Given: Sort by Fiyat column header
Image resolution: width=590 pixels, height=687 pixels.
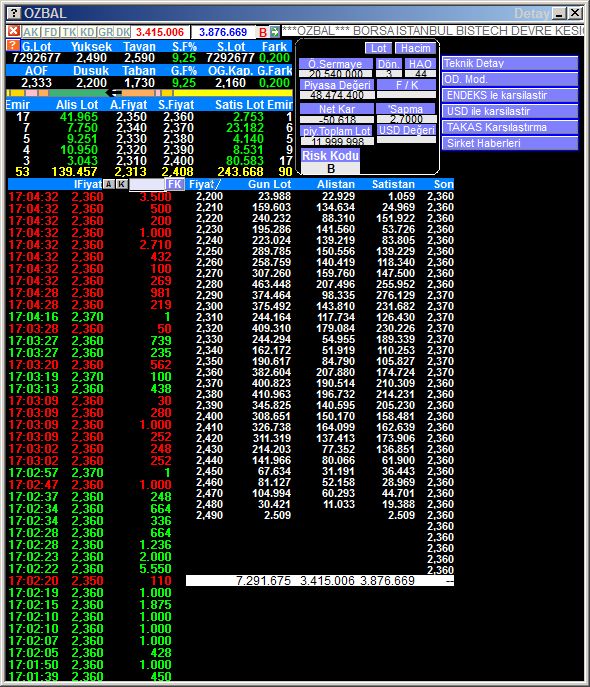Looking at the screenshot, I should click(x=205, y=184).
